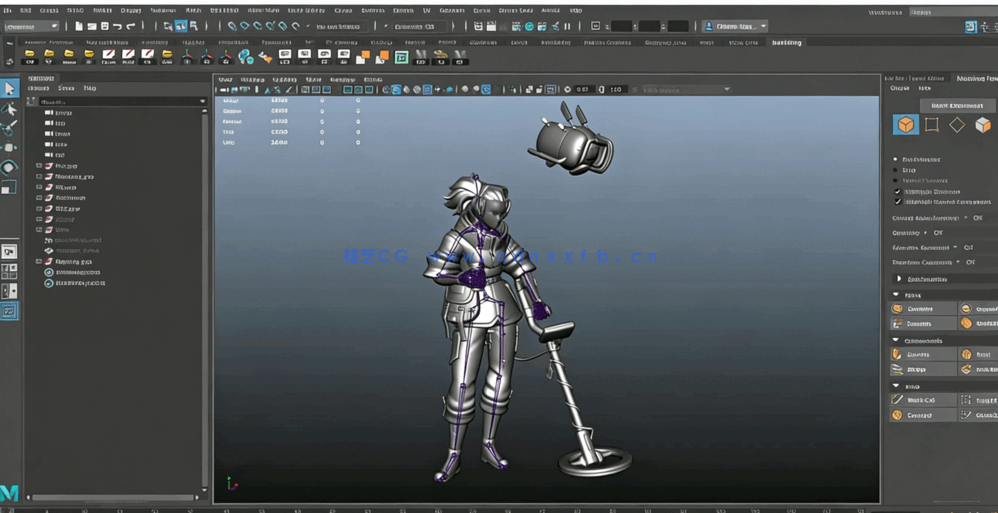
Task: Select the arrow selection tool in toolbox
Action: pyautogui.click(x=9, y=88)
